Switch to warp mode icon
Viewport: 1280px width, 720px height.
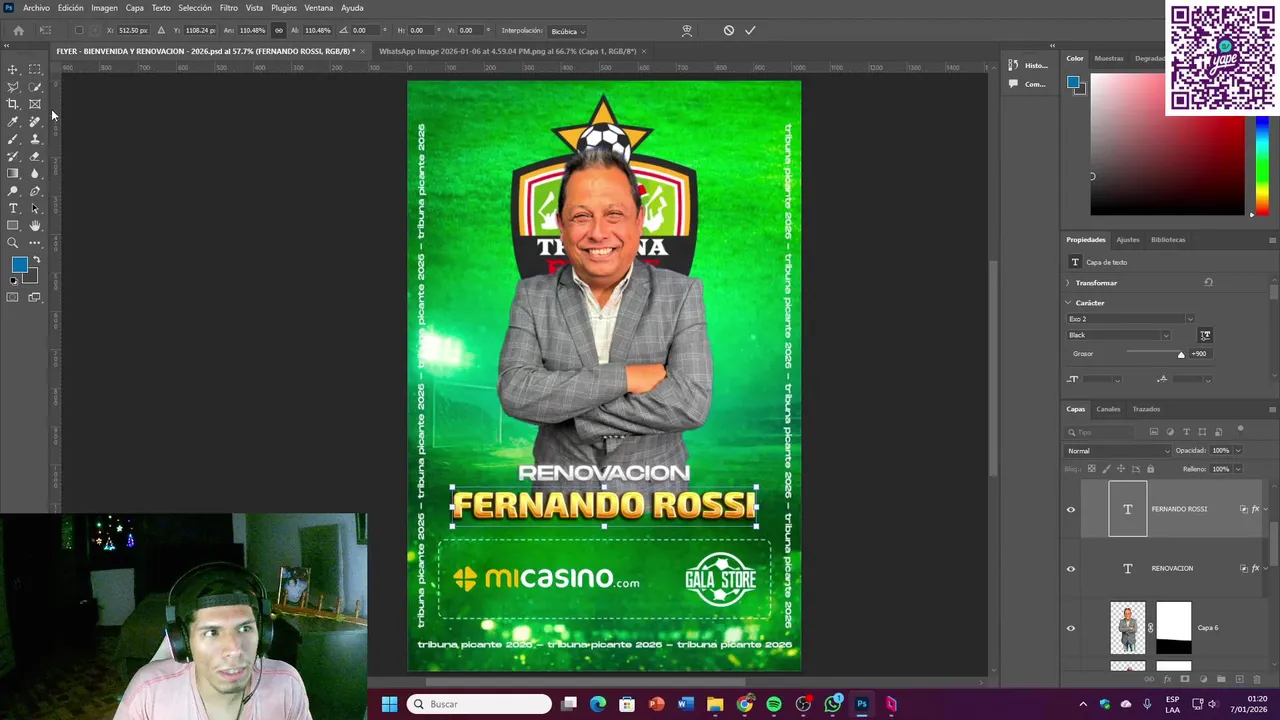pos(687,30)
